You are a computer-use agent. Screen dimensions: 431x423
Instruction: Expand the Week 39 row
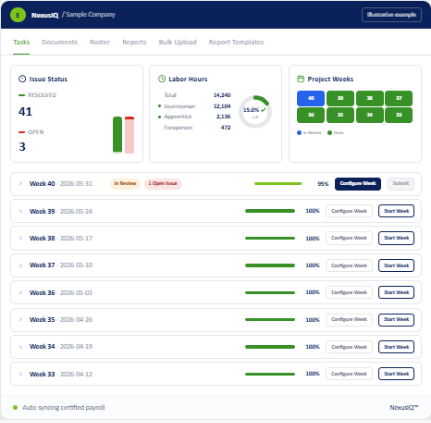pos(20,211)
